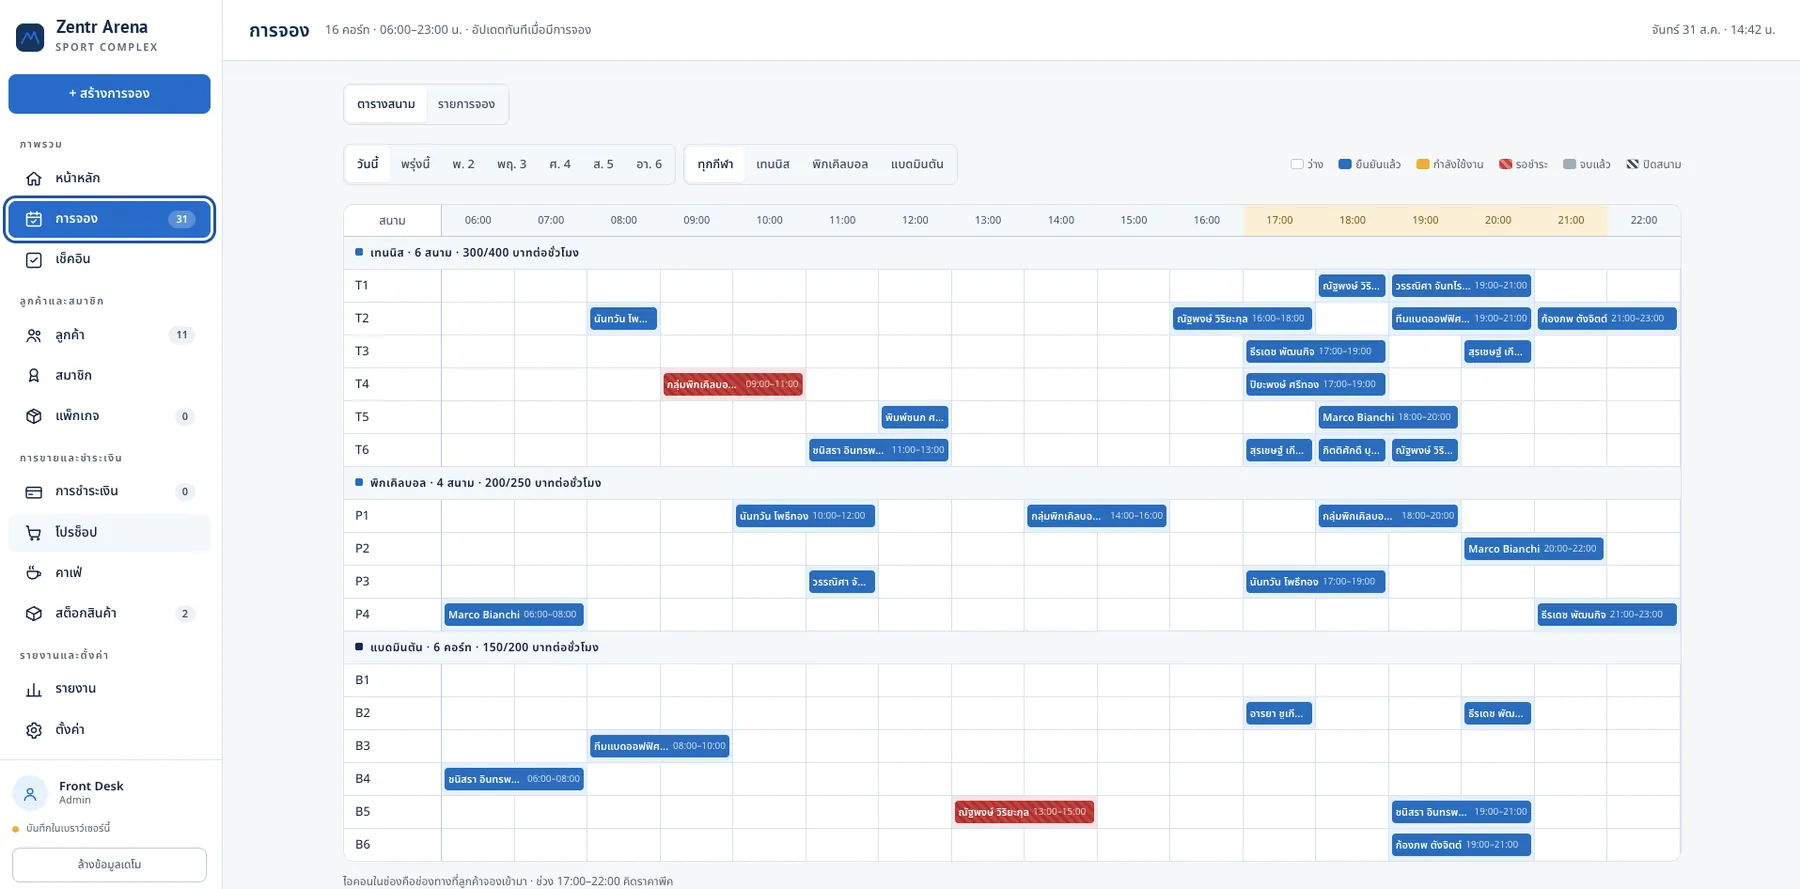Switch to the รายการจอง list view
This screenshot has width=1800, height=889.
tap(466, 104)
